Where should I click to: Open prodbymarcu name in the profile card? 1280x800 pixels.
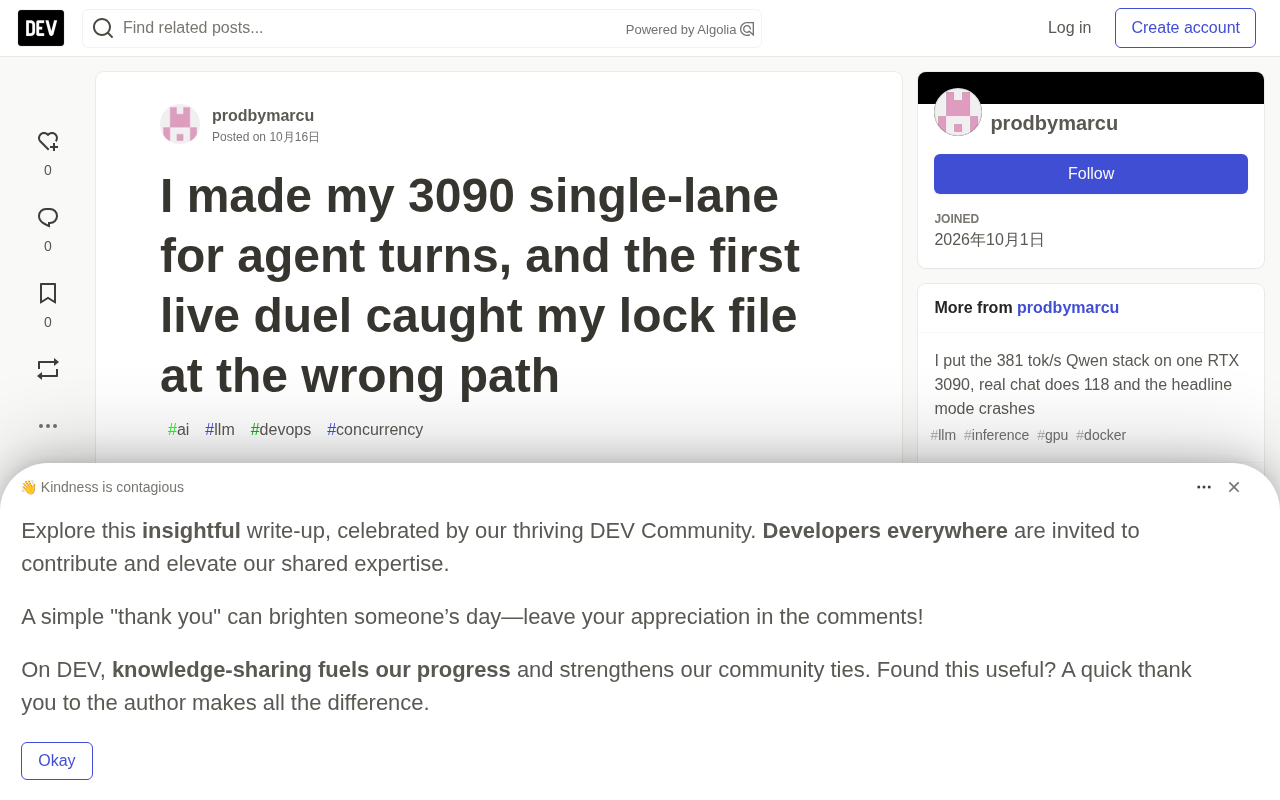click(x=1054, y=123)
